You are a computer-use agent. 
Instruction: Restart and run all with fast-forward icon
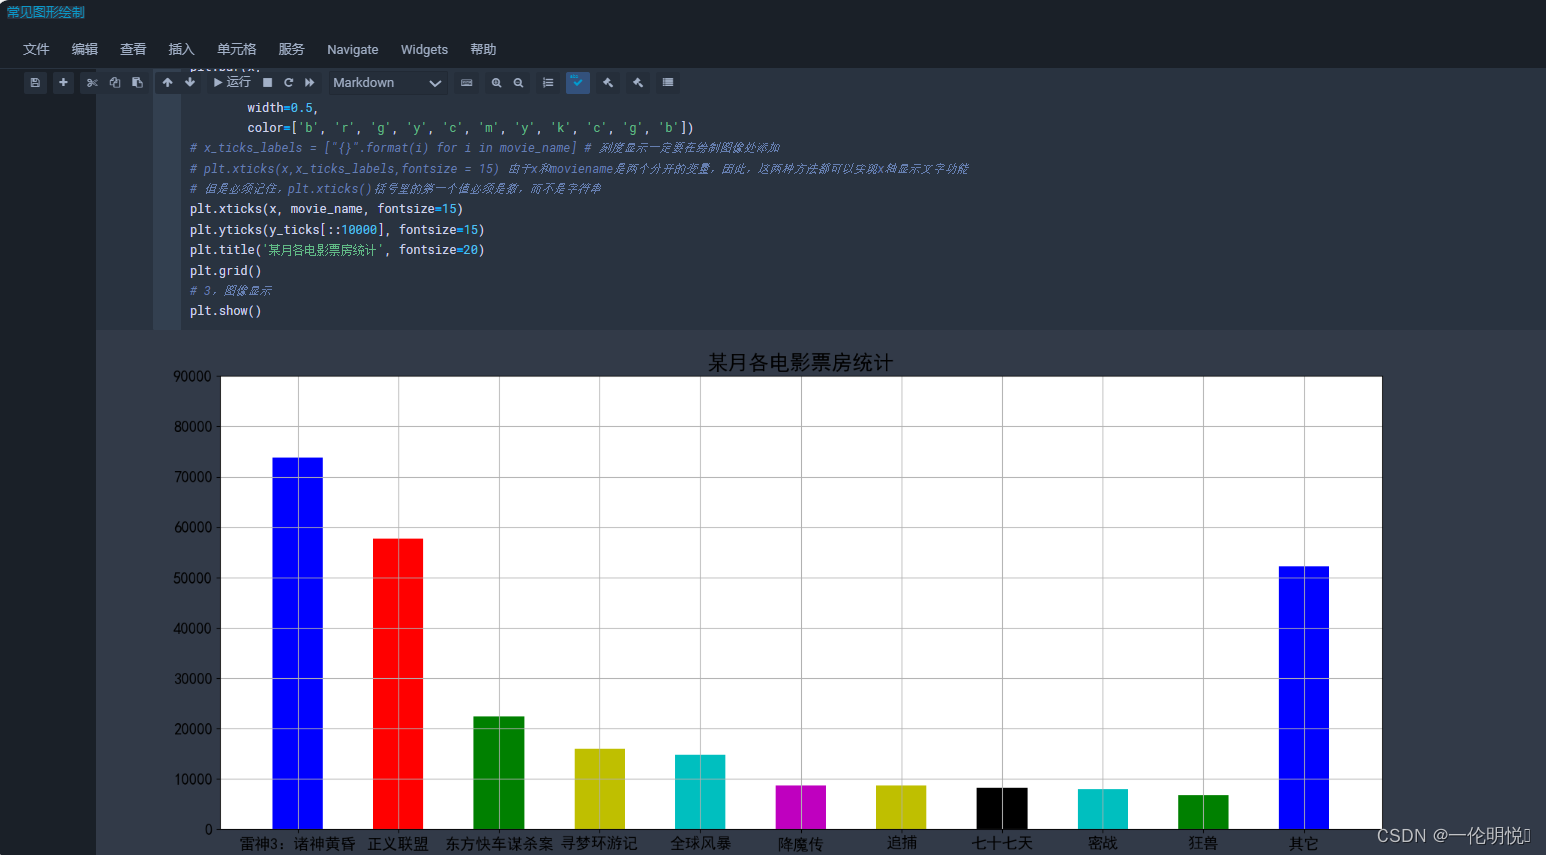pos(309,83)
